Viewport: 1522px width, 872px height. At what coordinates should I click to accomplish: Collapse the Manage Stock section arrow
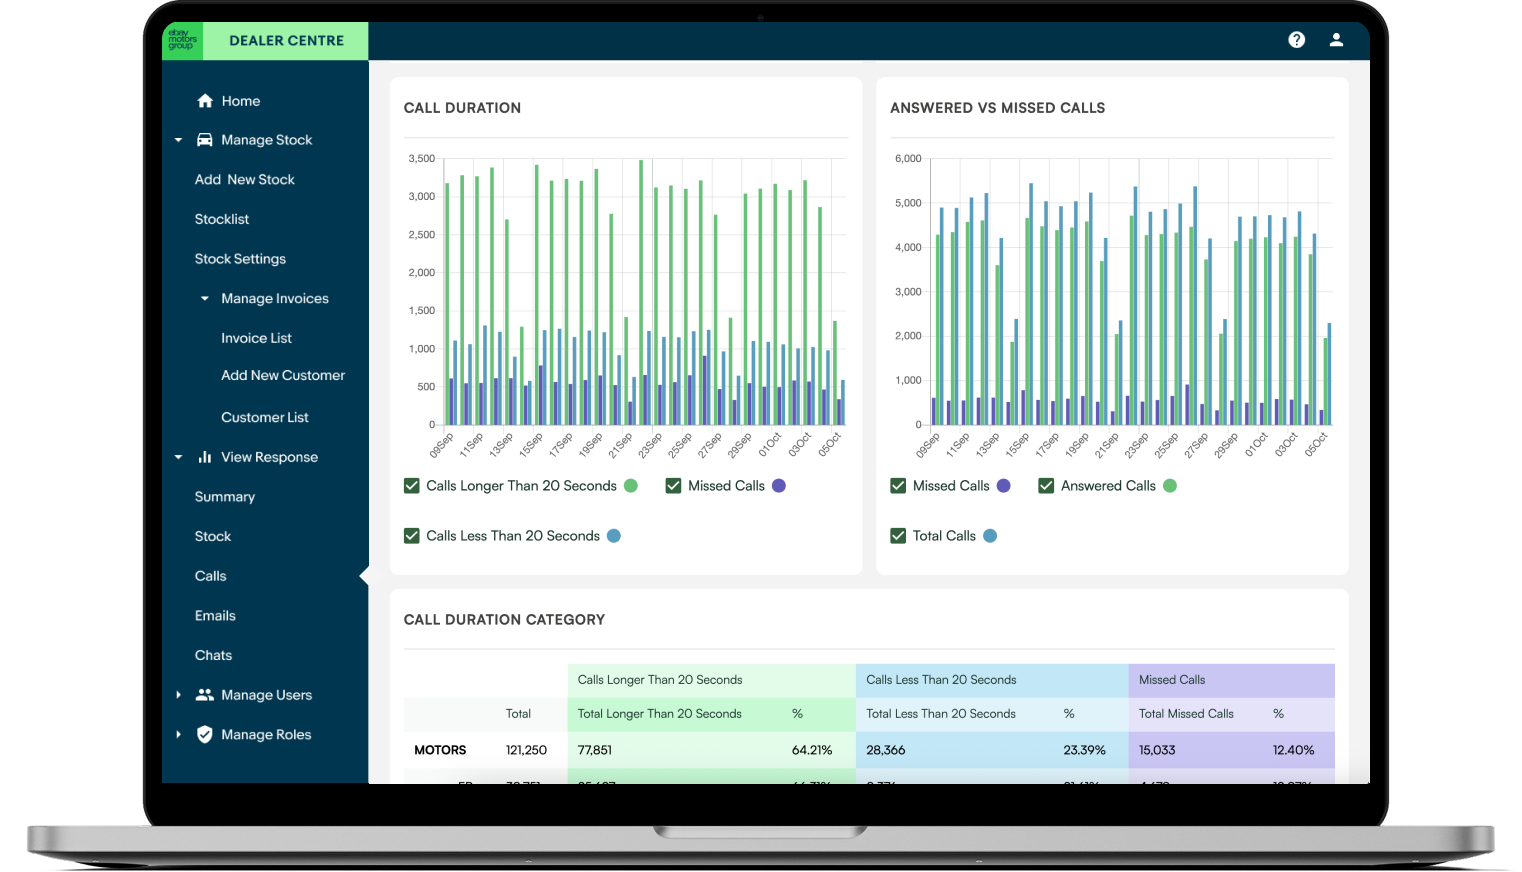click(178, 140)
